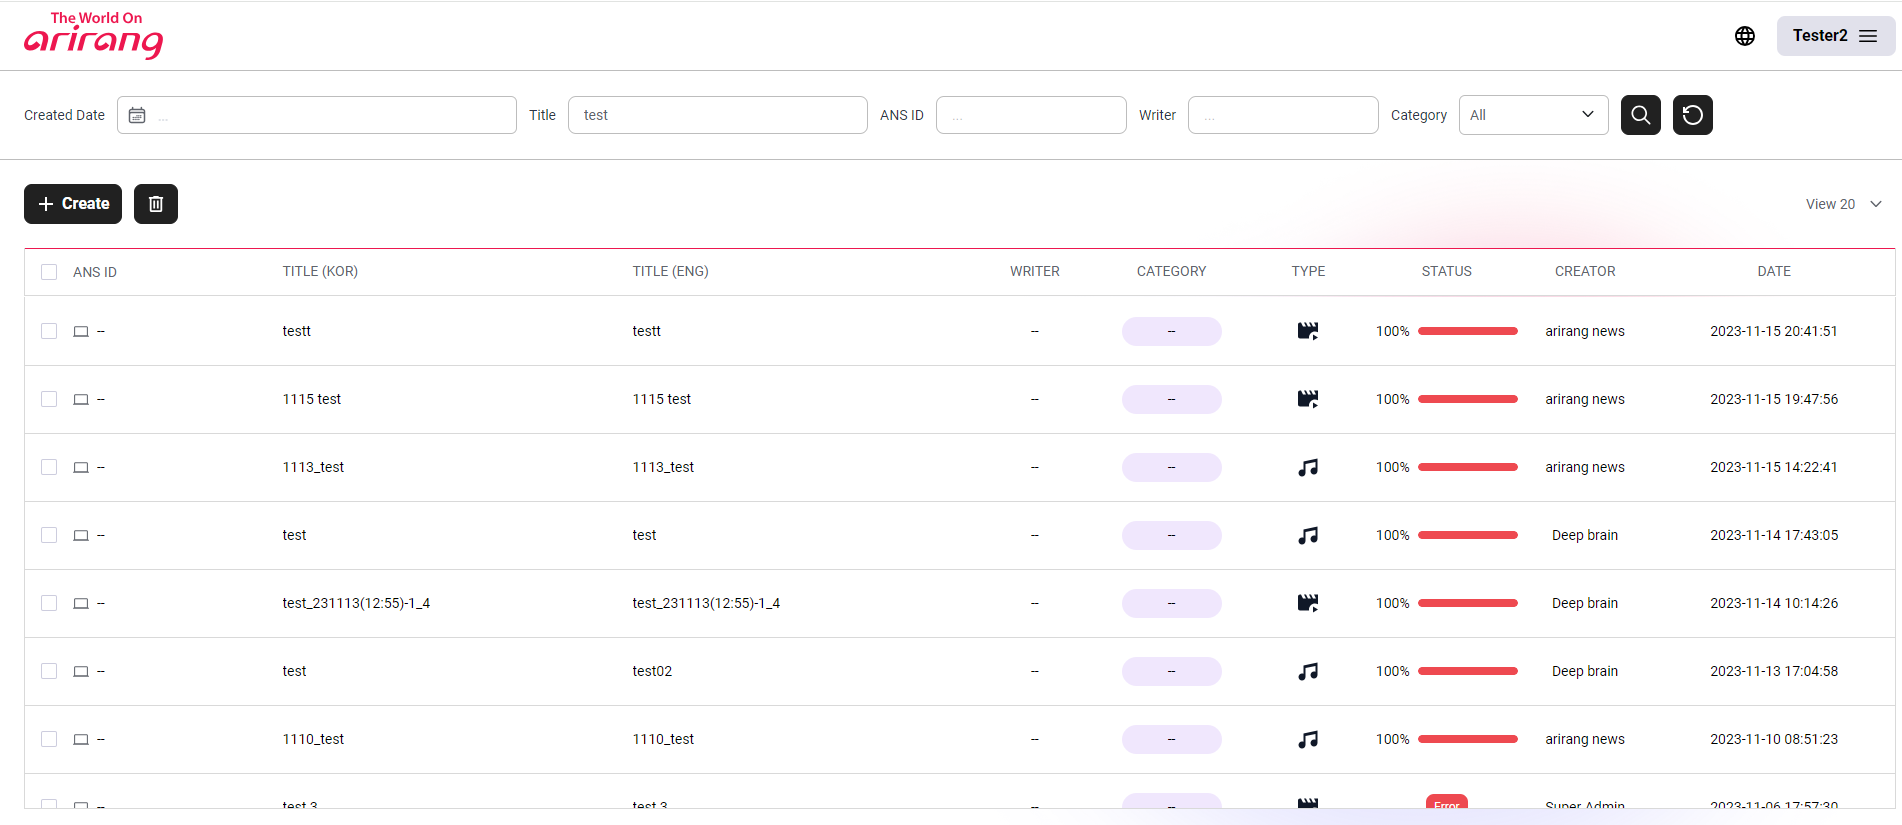Open the Category dropdown showing All
1902x825 pixels.
1532,115
